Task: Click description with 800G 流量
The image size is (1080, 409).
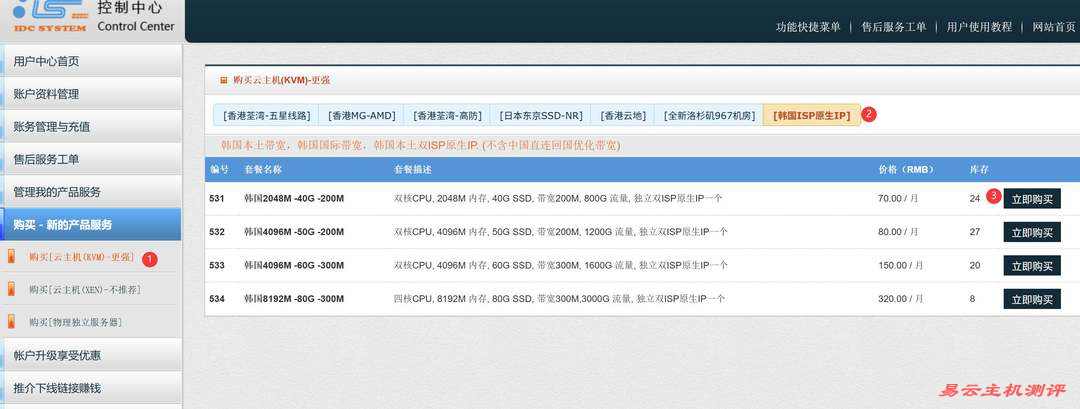Action: coord(558,198)
